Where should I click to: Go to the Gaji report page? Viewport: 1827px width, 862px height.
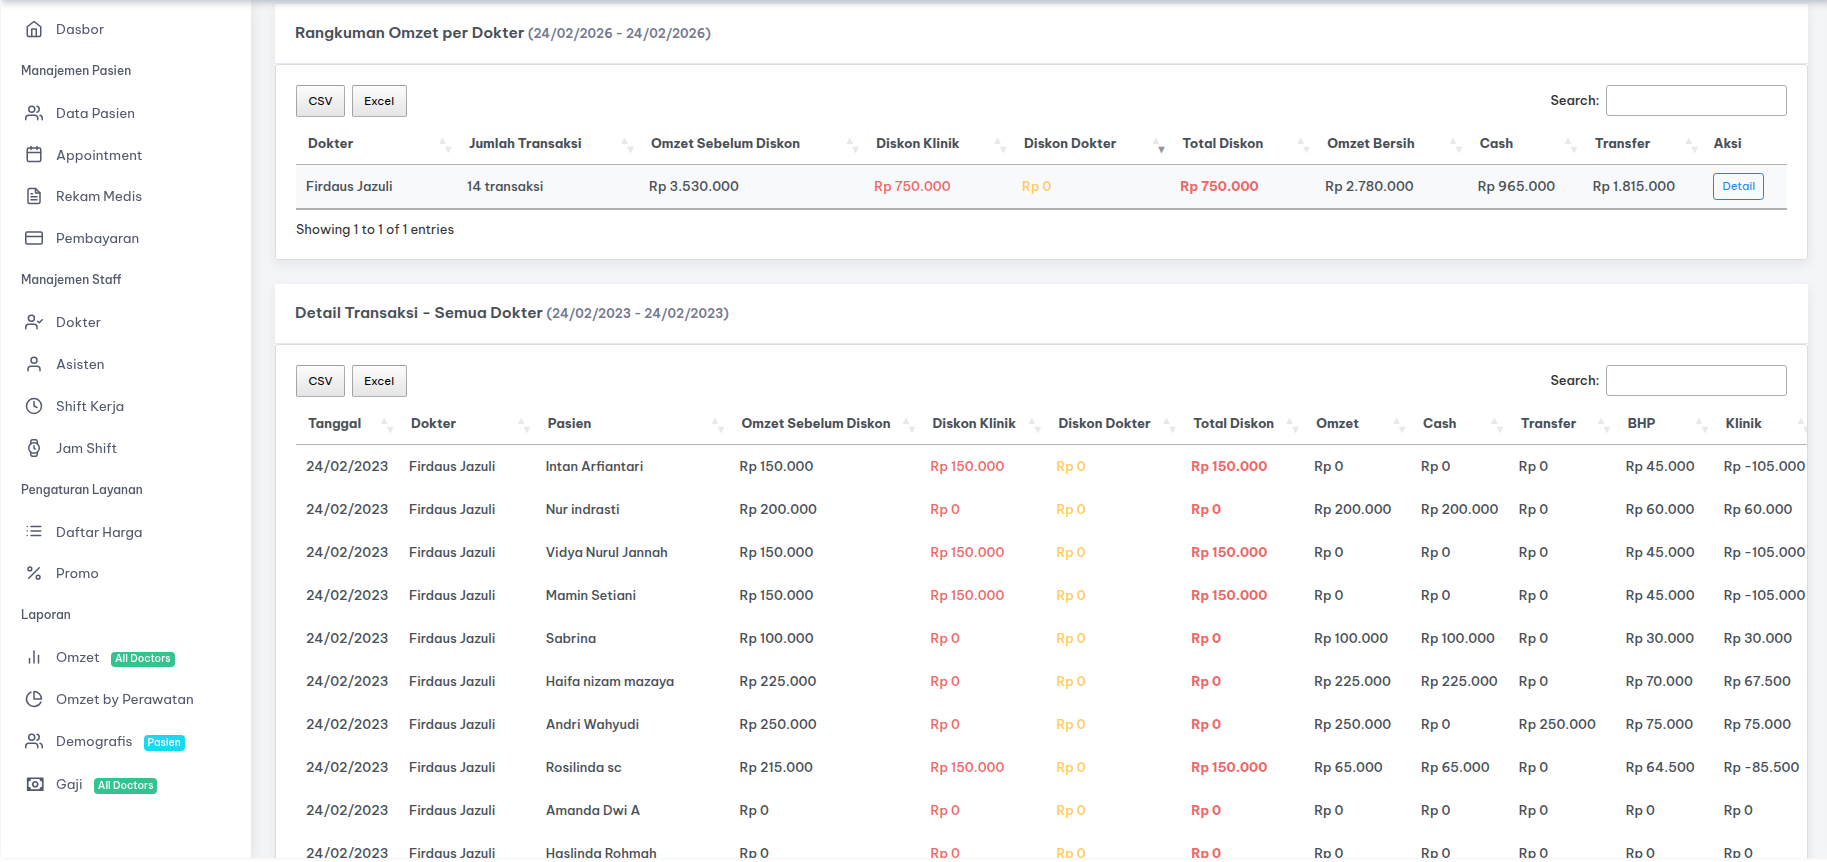point(69,784)
